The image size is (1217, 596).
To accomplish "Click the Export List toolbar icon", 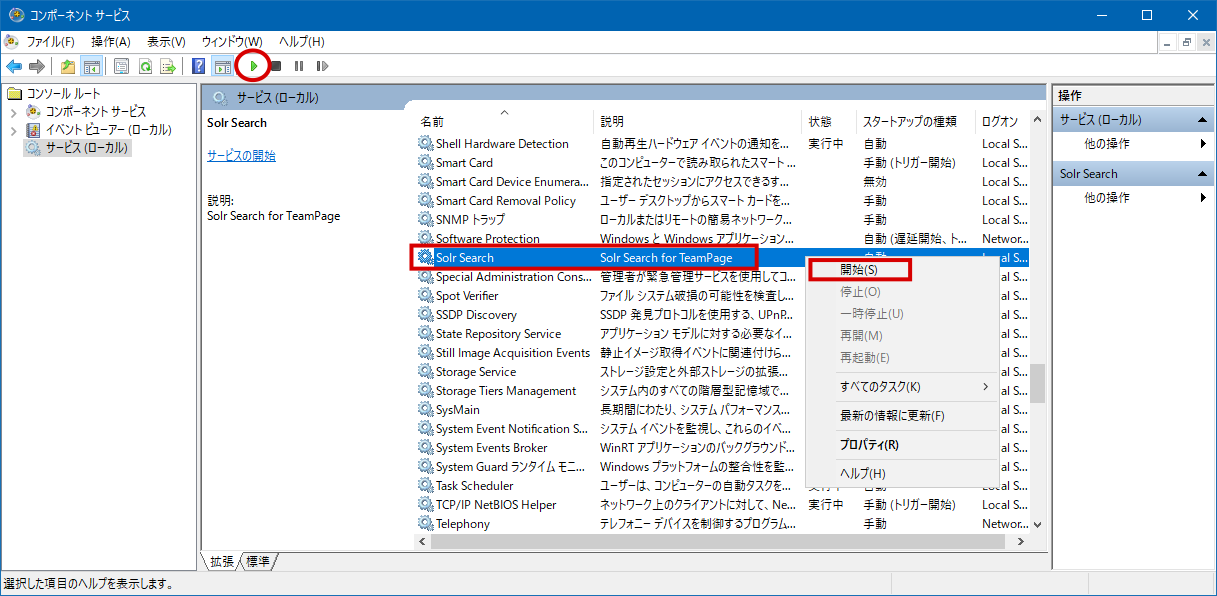I will [168, 66].
